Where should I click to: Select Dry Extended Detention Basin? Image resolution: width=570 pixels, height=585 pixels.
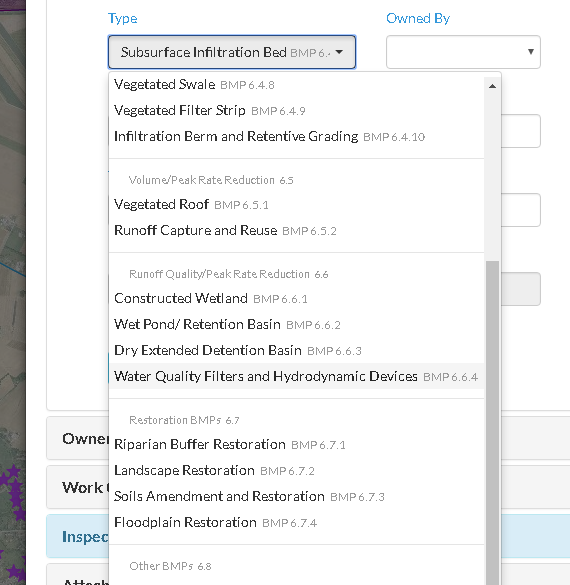(297, 351)
